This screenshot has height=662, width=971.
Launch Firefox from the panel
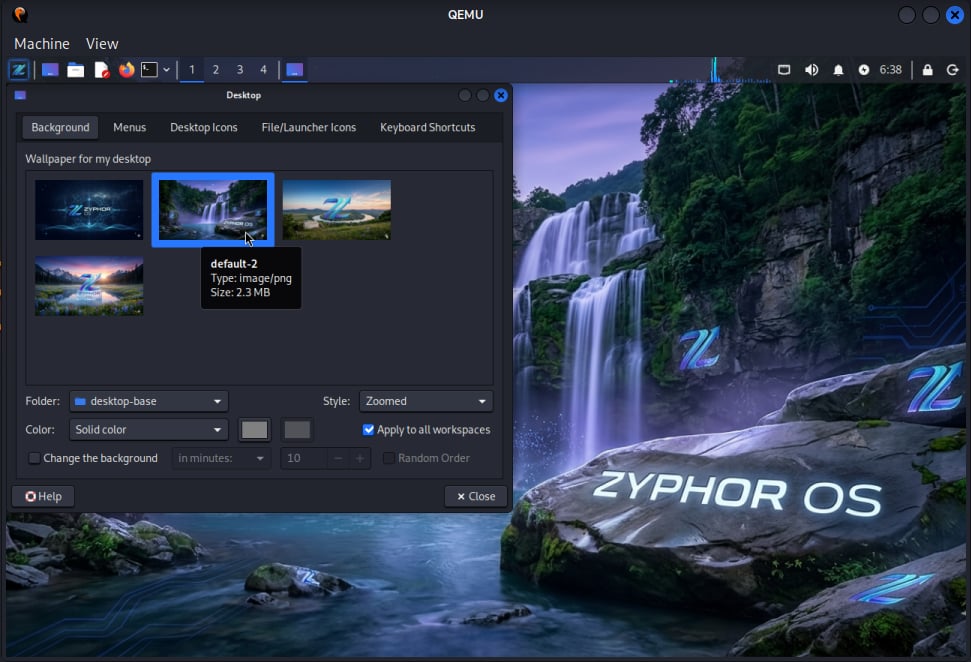tap(126, 70)
